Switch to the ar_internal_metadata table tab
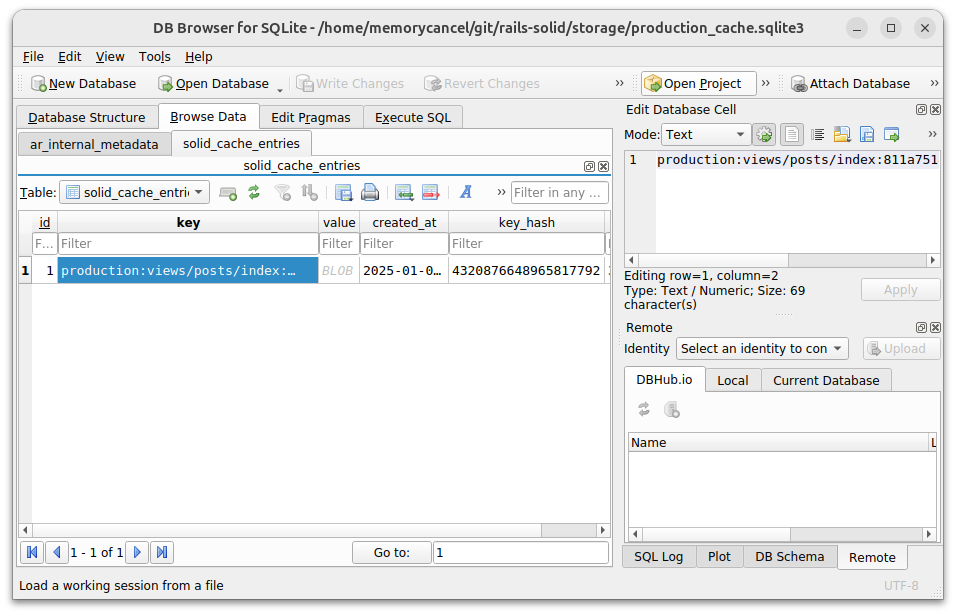 coord(94,144)
